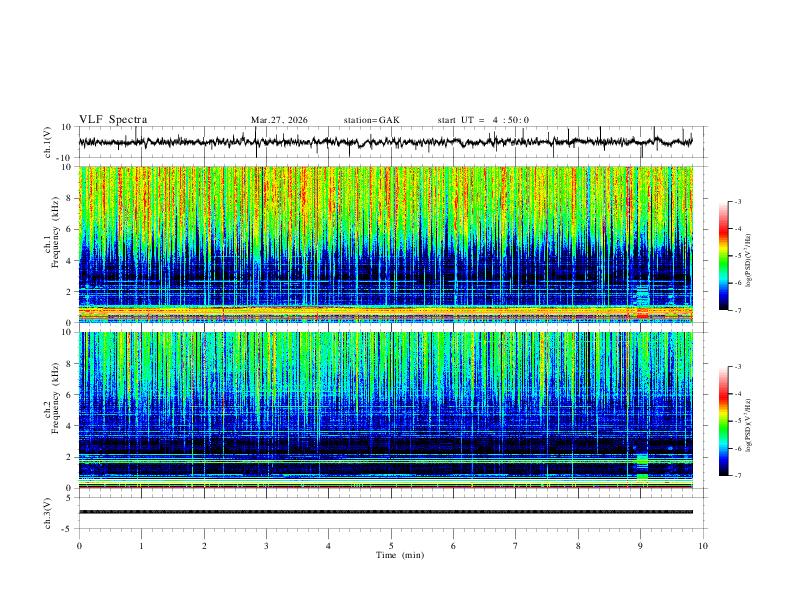The height and width of the screenshot is (612, 792).
Task: Click the "3" tick on Time axis
Action: point(266,546)
